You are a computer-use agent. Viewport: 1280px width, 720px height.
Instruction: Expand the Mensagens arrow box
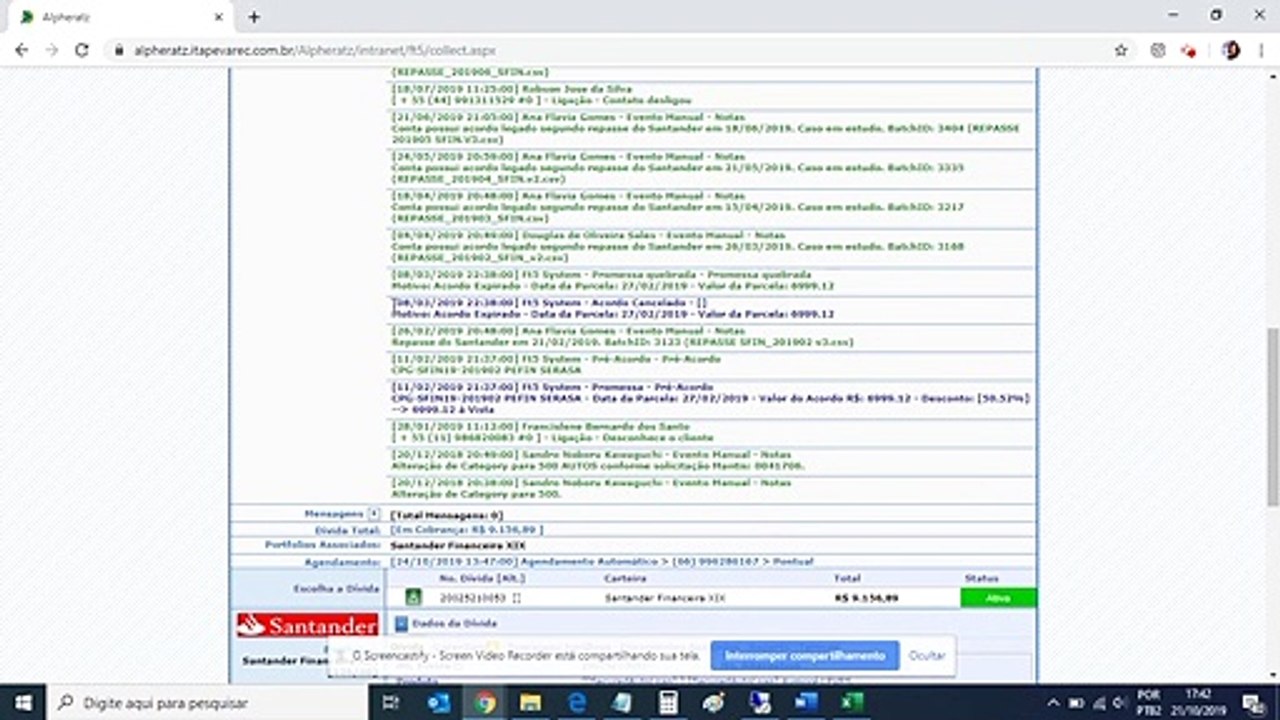tap(374, 514)
